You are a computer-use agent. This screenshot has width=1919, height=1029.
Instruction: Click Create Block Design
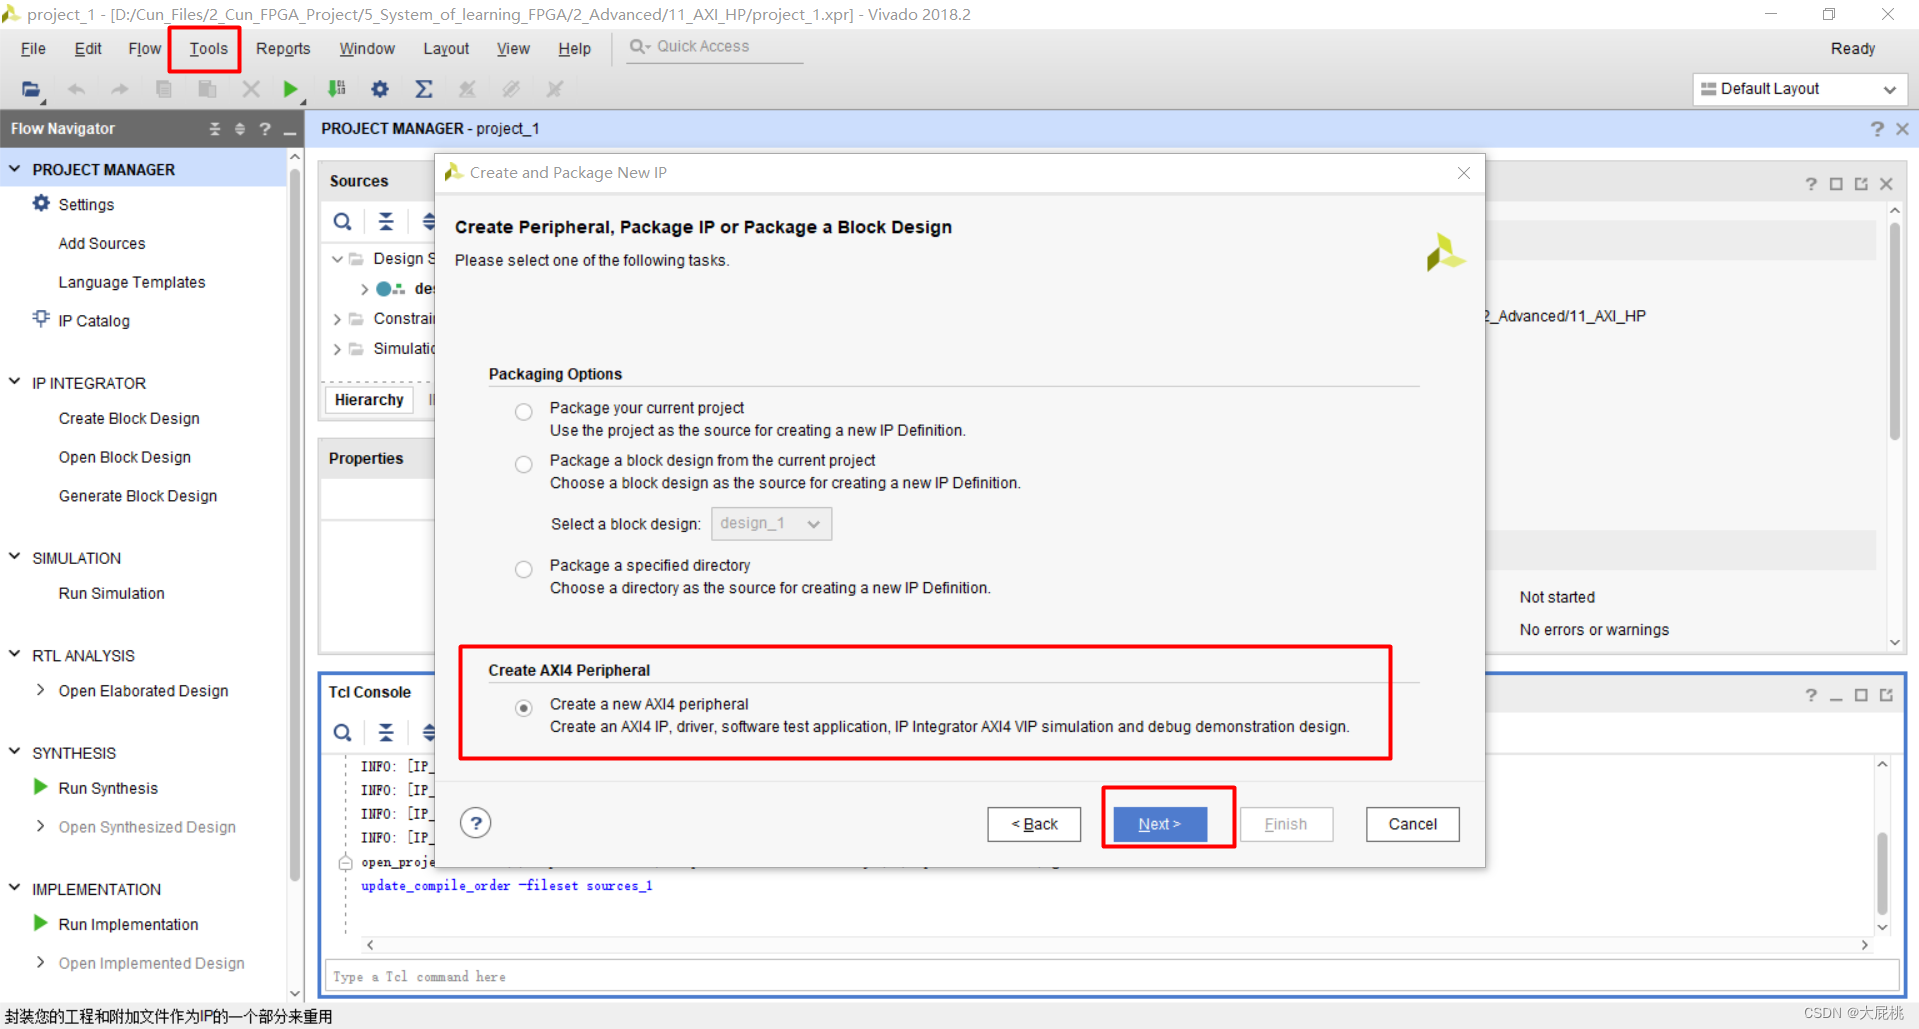tap(129, 418)
